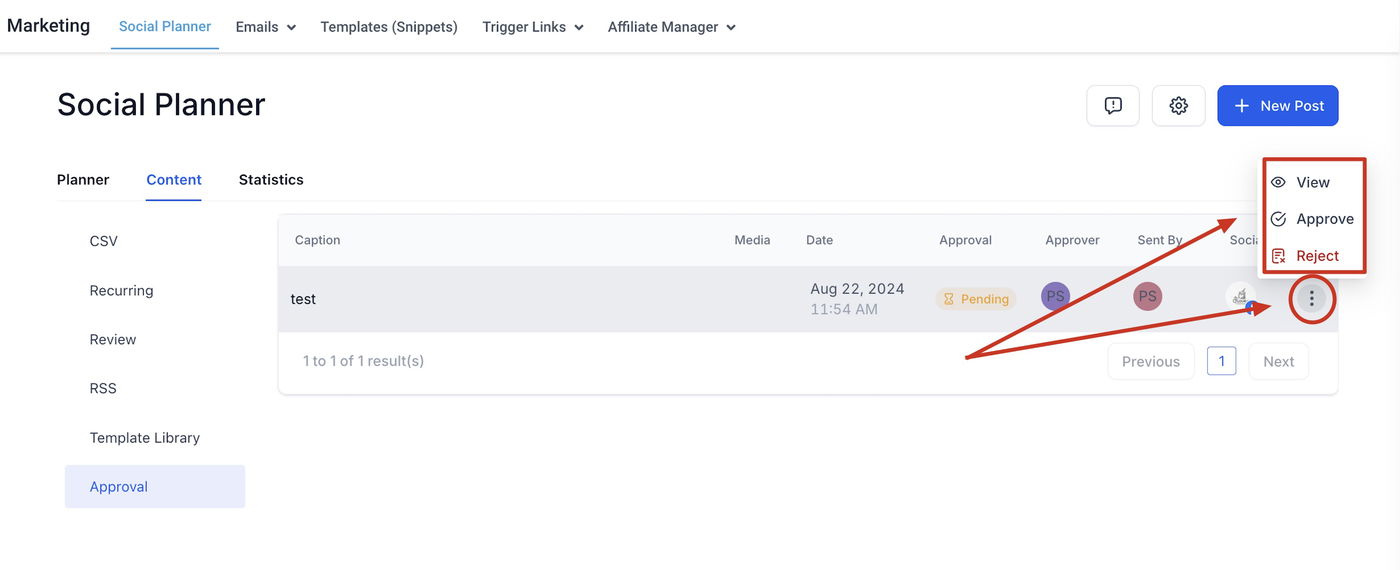Screen dimensions: 1400x570
Task: Click the social account icon in row
Action: tap(1240, 297)
